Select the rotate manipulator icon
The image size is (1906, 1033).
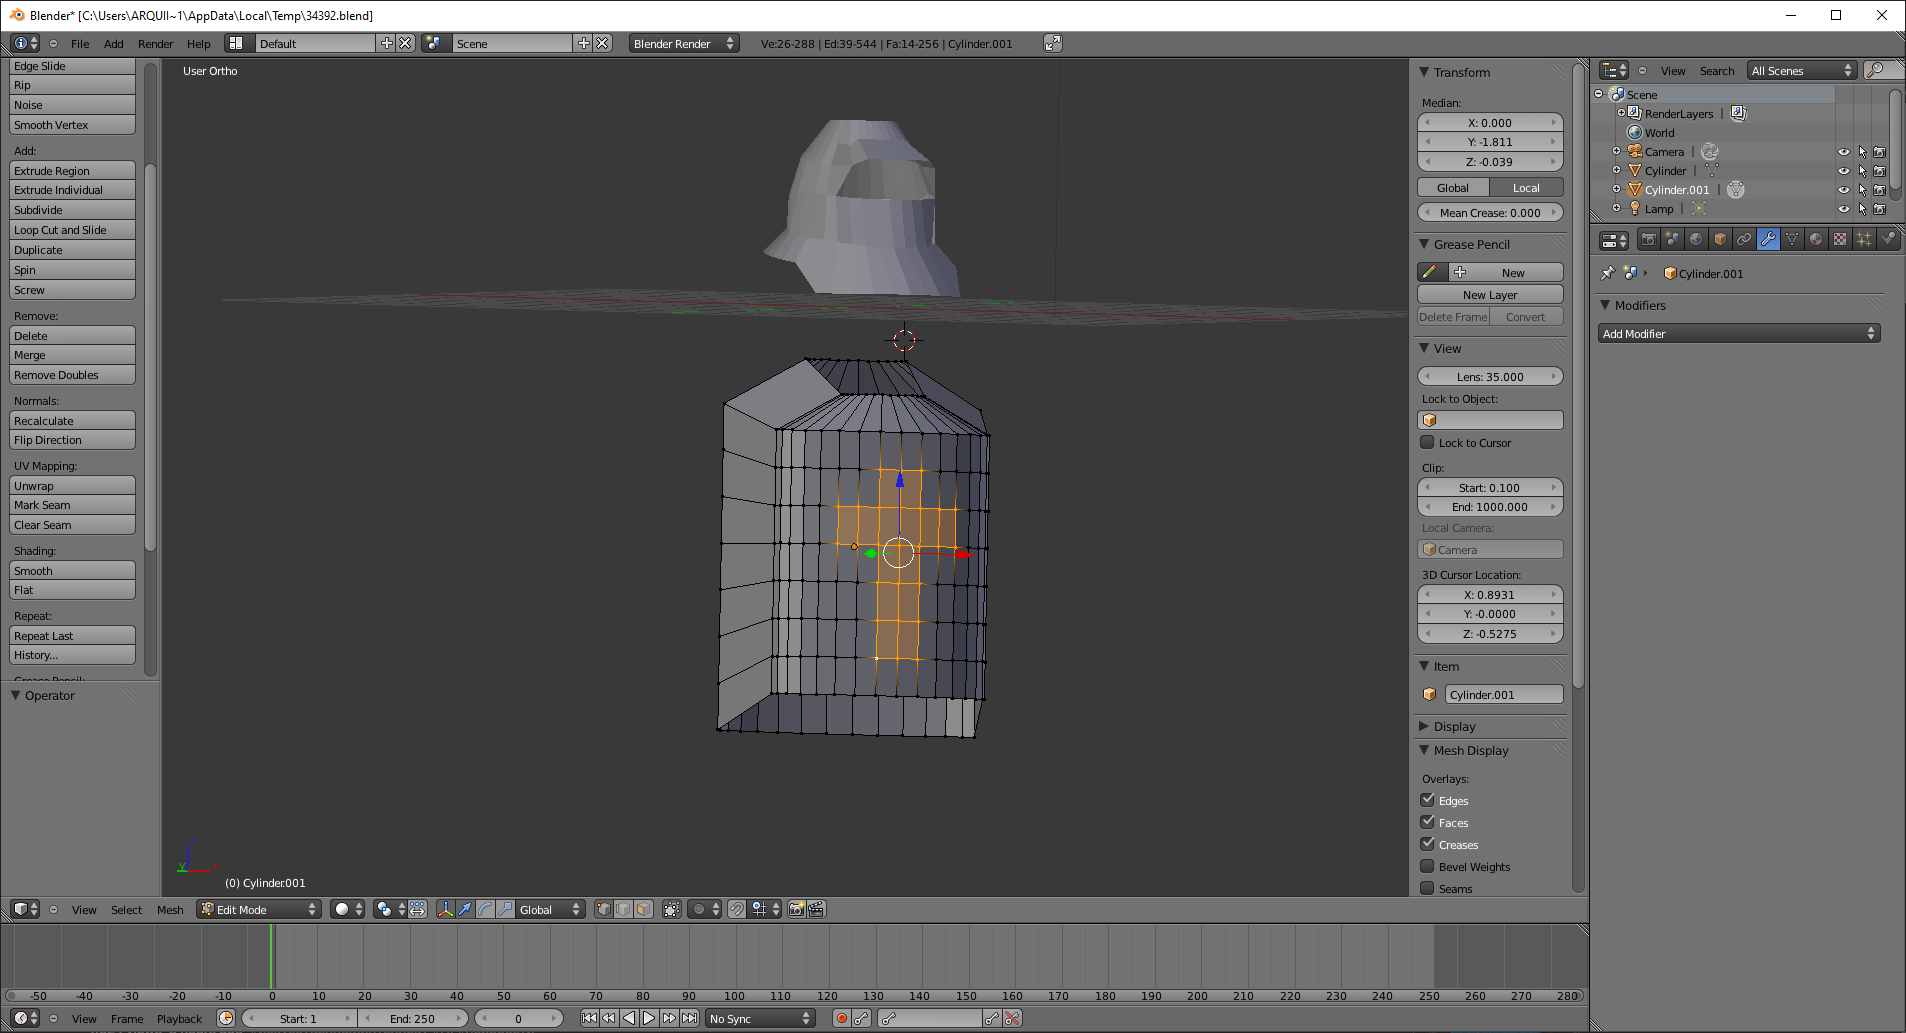point(485,909)
